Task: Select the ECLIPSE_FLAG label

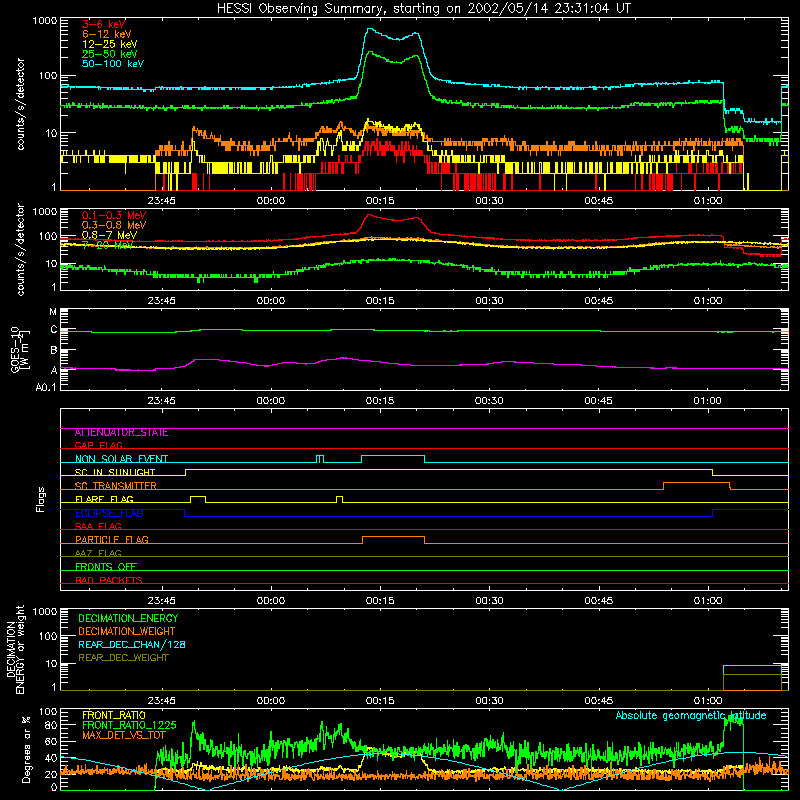Action: (x=109, y=513)
